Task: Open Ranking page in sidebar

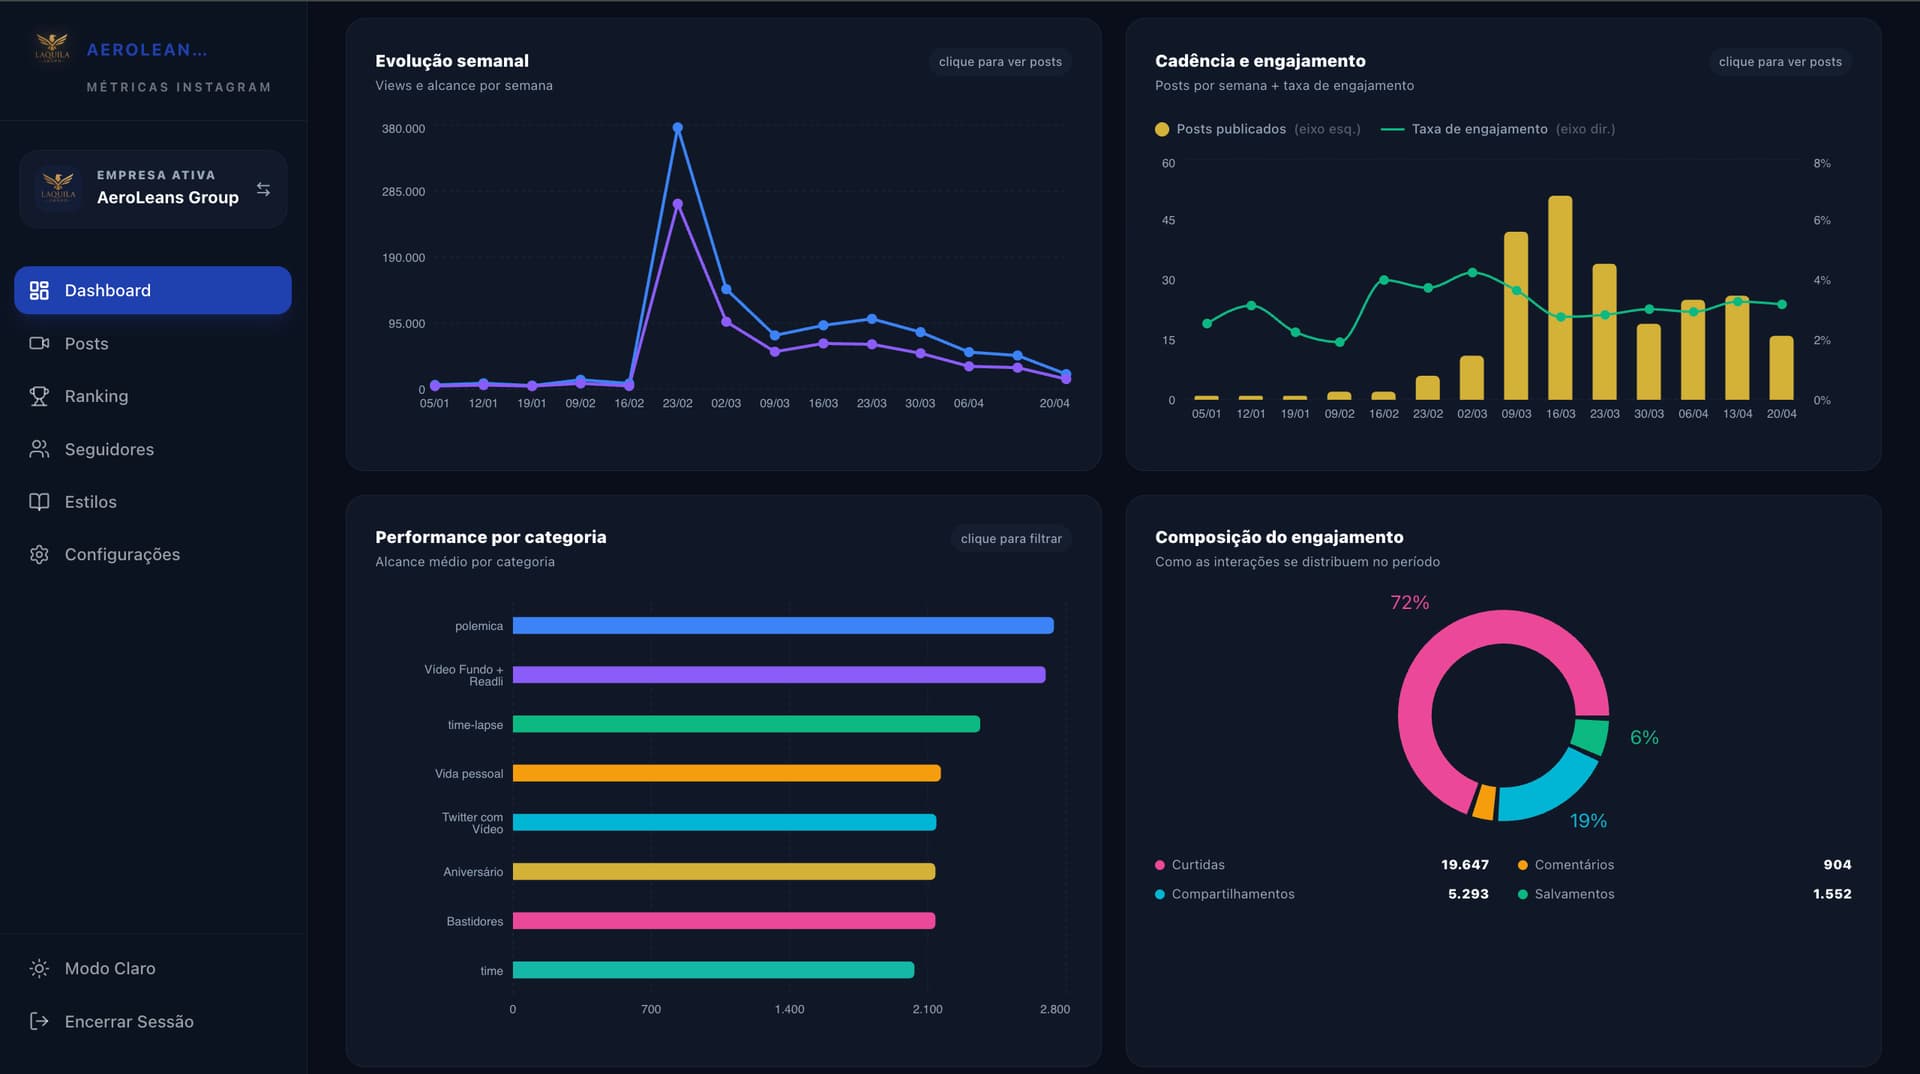Action: pos(96,396)
